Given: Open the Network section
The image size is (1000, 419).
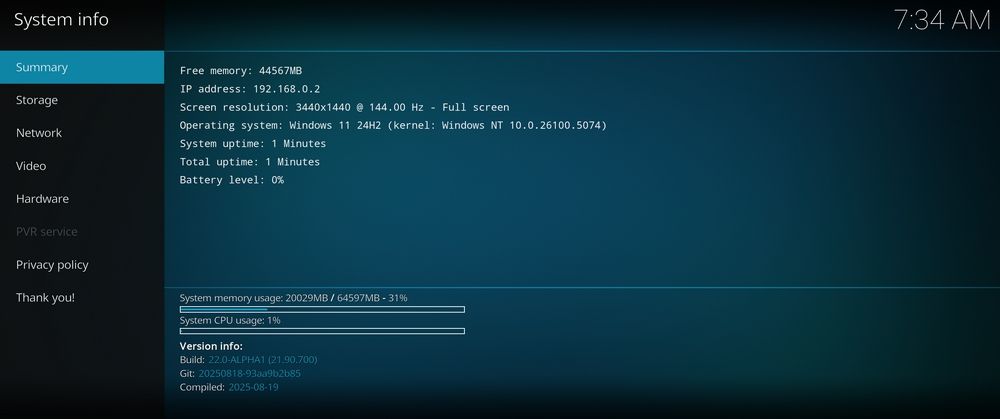Looking at the screenshot, I should 82,133.
